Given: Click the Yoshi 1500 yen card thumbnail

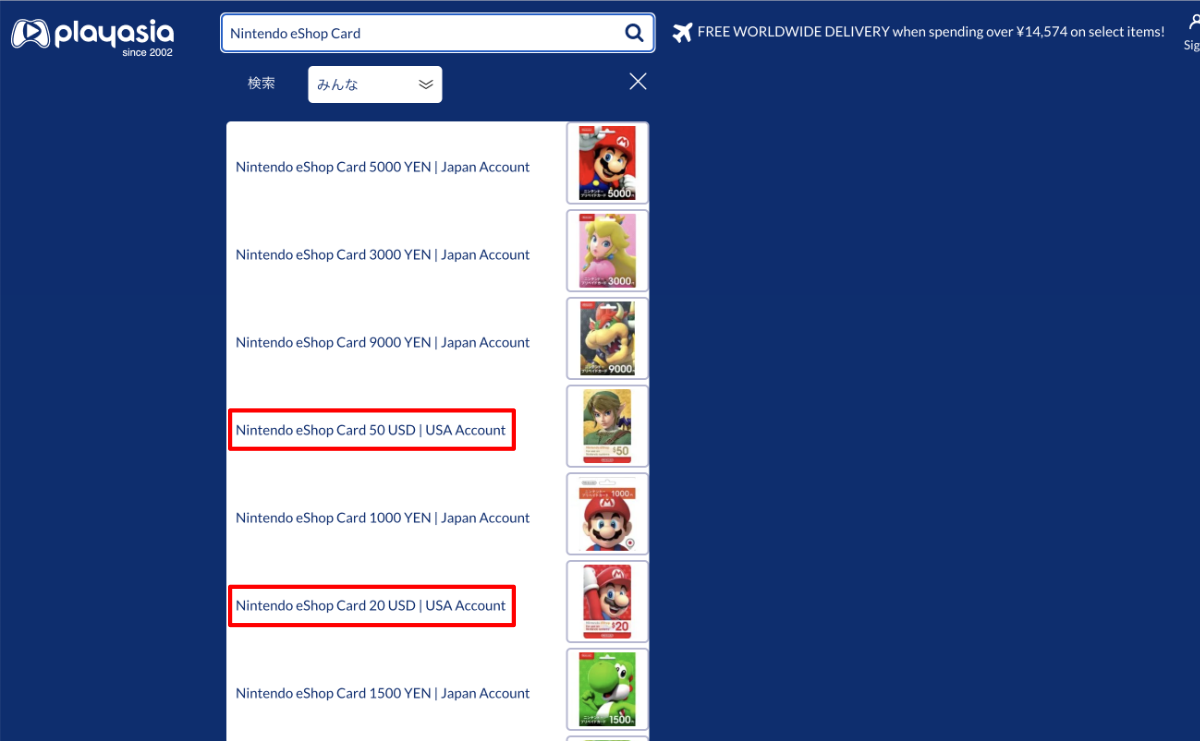Looking at the screenshot, I should click(607, 689).
